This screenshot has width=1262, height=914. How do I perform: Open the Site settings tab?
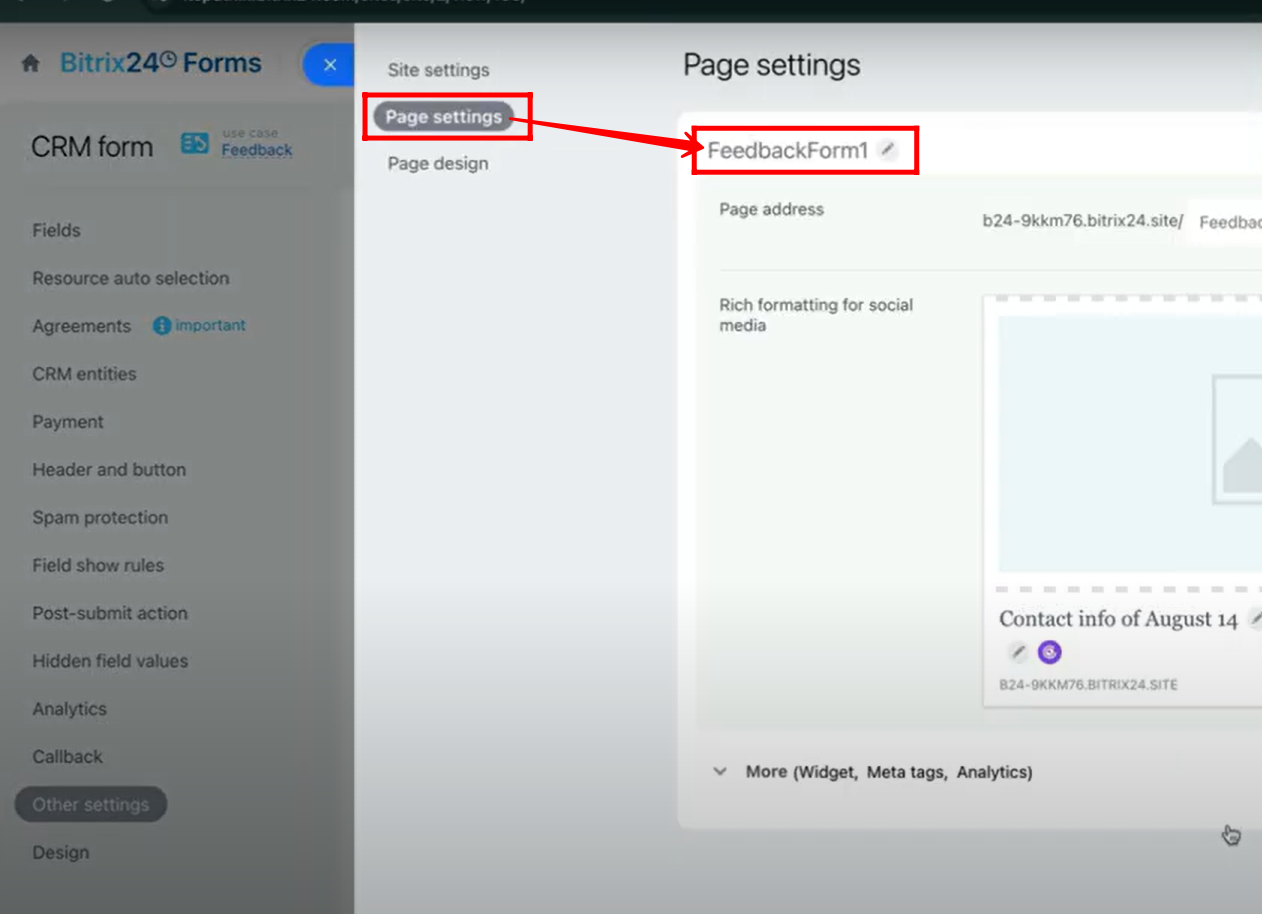[438, 70]
